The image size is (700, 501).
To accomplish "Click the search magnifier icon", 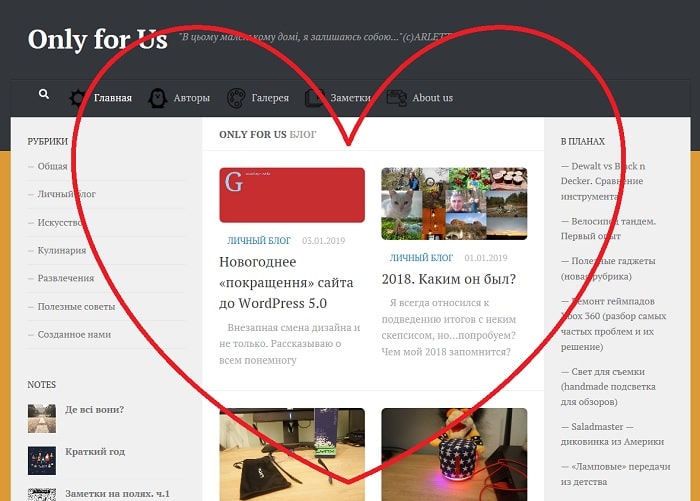I will coord(44,94).
